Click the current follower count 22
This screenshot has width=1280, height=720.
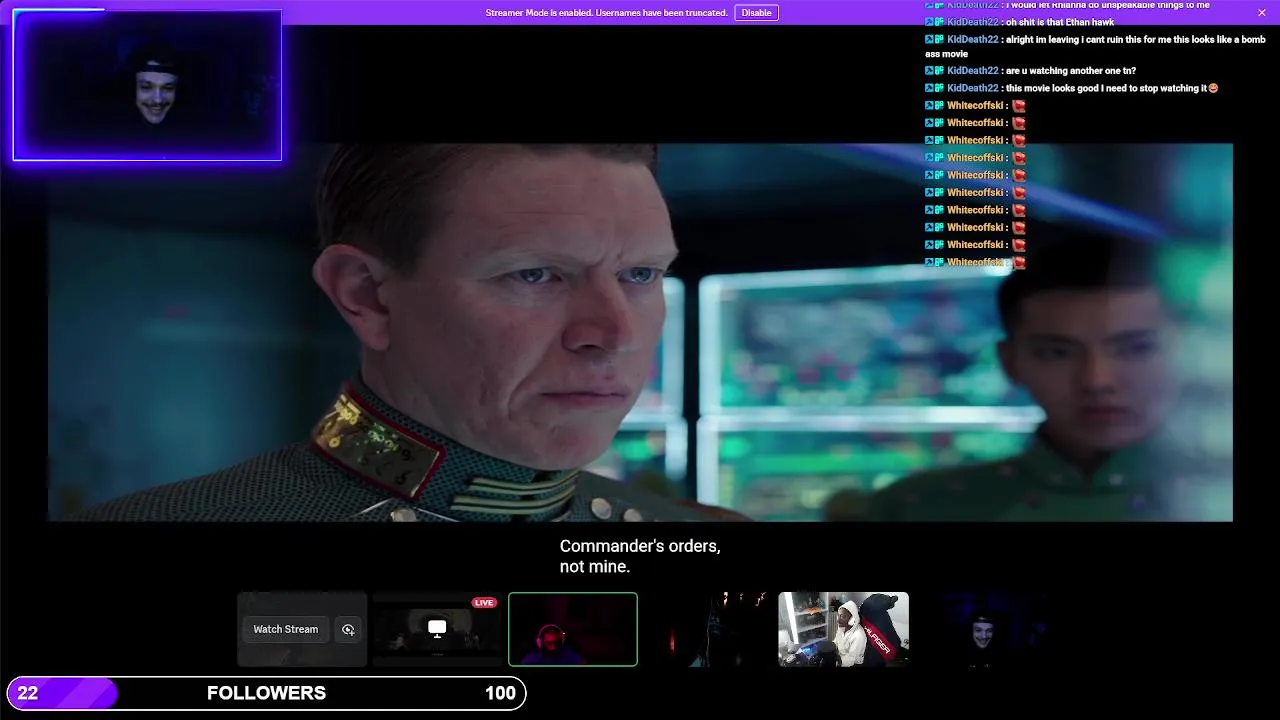[28, 693]
